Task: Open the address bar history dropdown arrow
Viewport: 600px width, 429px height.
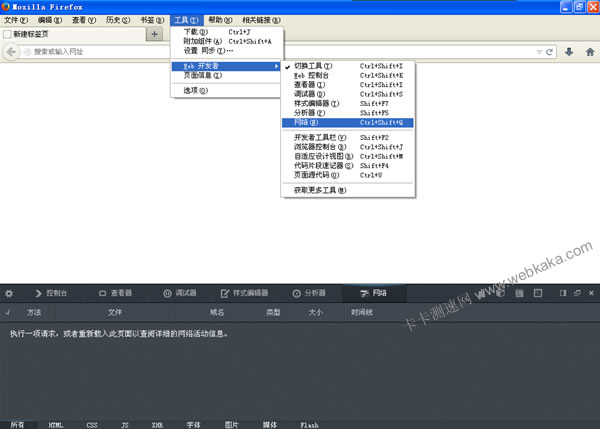Action: (x=539, y=52)
